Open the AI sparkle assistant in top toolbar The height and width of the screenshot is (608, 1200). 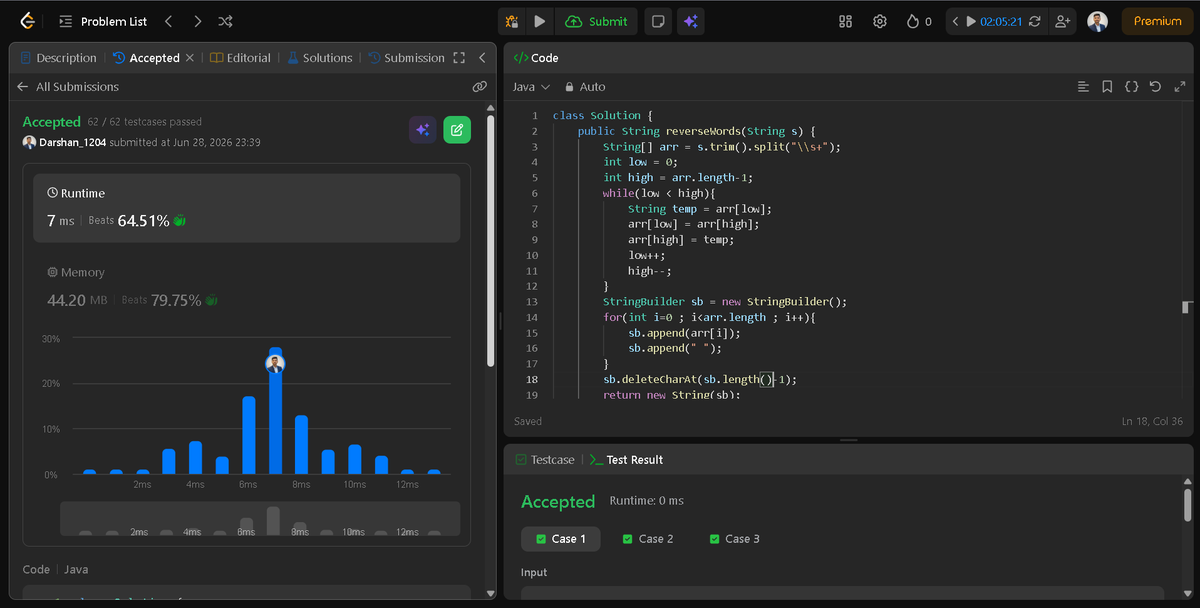coord(690,21)
